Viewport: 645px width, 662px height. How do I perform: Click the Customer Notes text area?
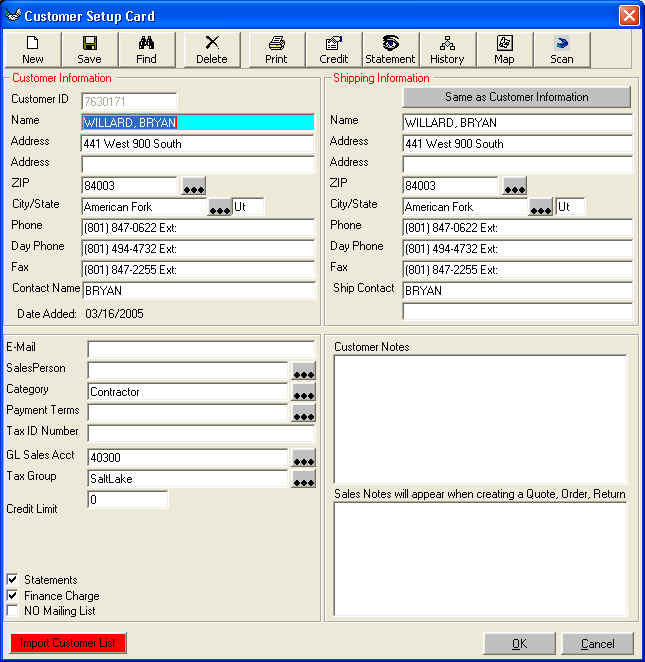480,419
